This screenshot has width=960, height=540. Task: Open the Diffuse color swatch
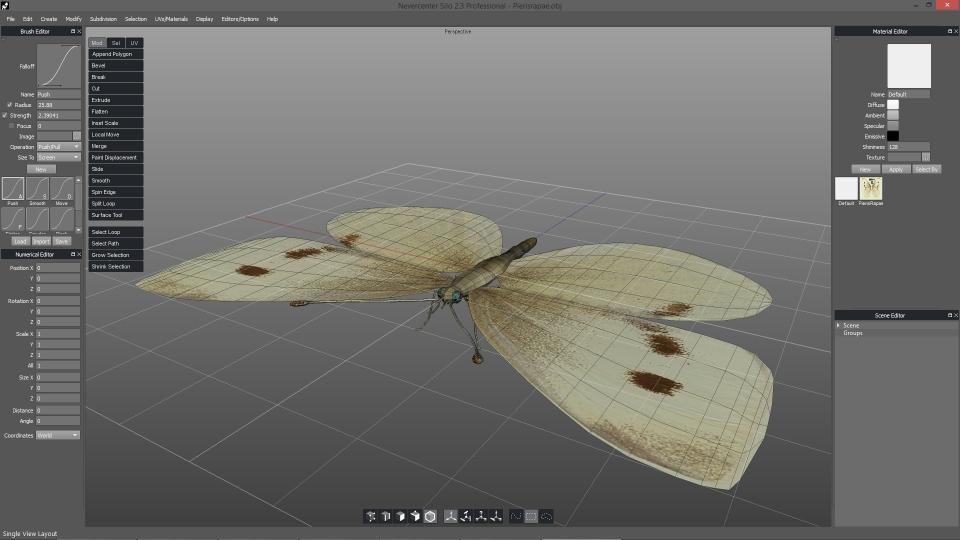click(893, 105)
